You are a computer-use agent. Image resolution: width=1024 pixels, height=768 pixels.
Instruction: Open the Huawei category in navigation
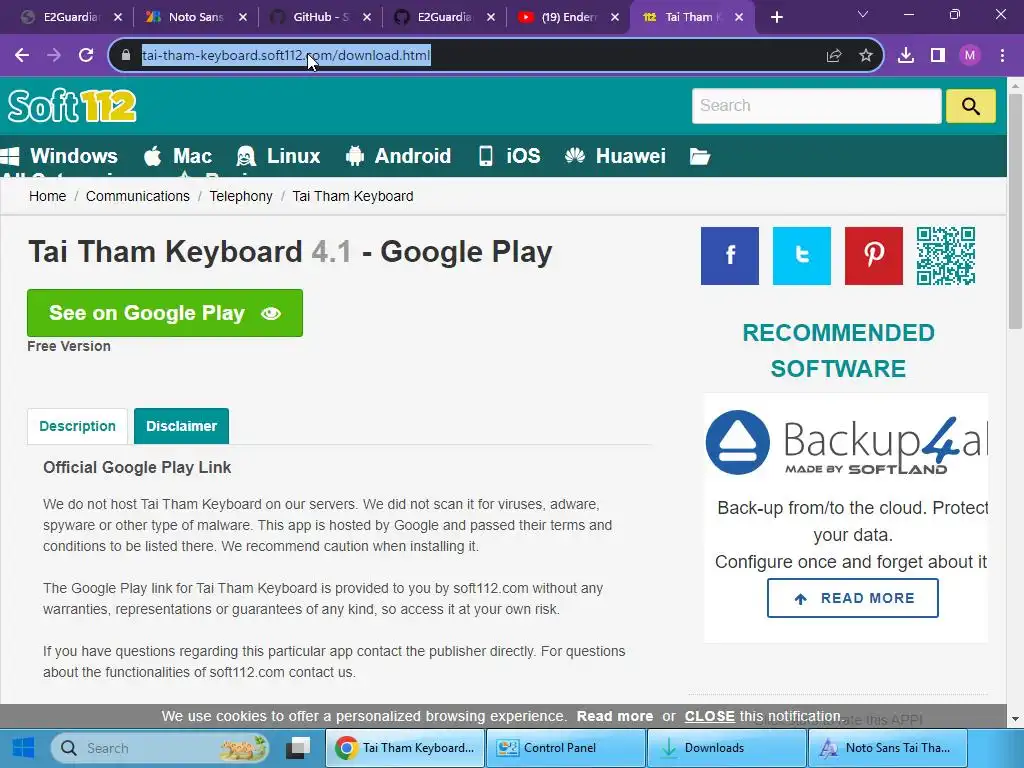click(615, 156)
